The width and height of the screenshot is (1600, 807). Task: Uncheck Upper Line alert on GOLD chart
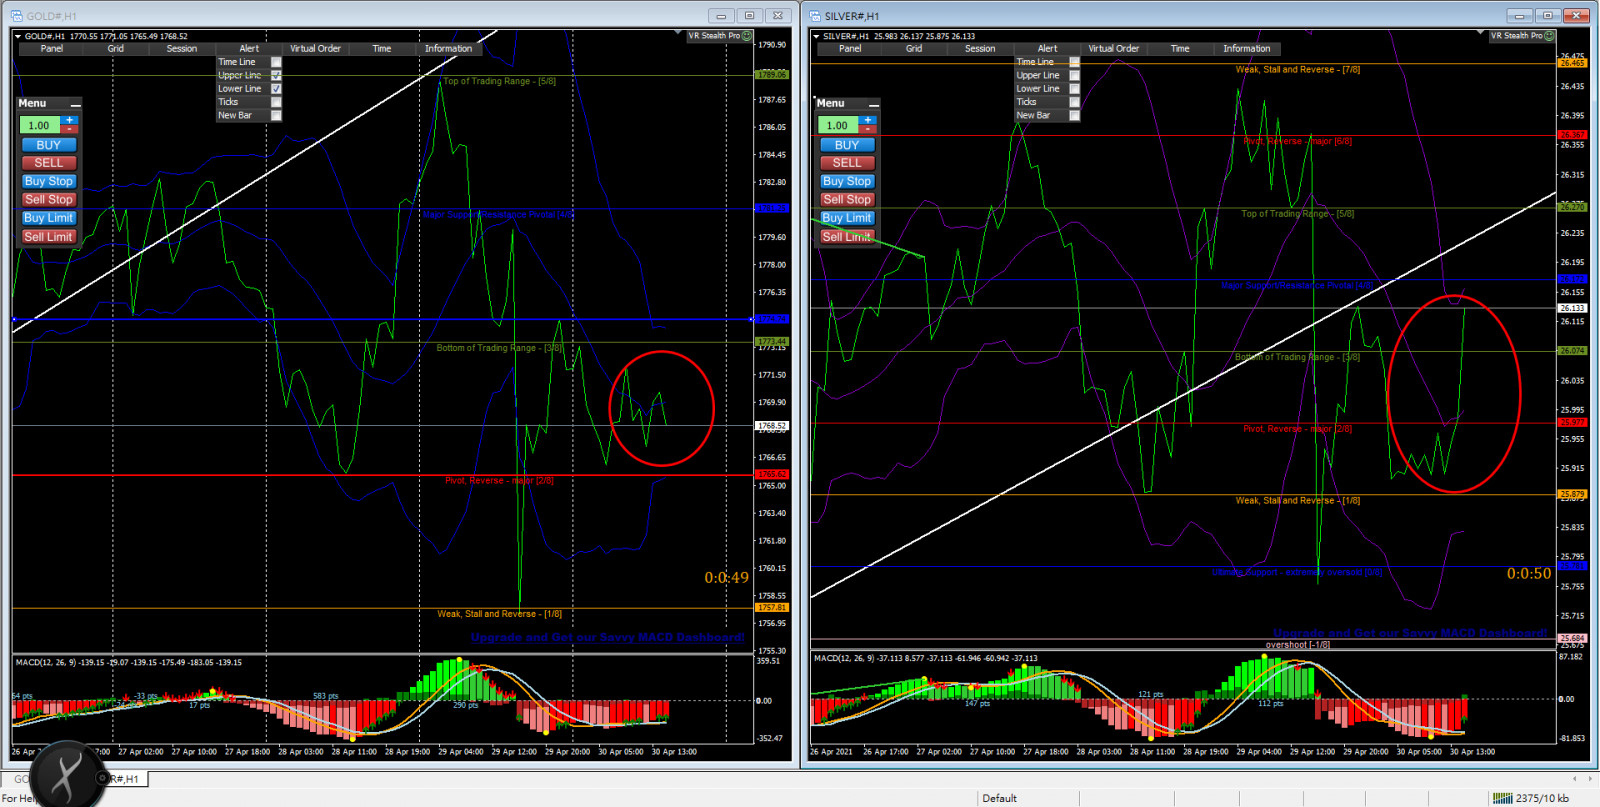click(276, 75)
